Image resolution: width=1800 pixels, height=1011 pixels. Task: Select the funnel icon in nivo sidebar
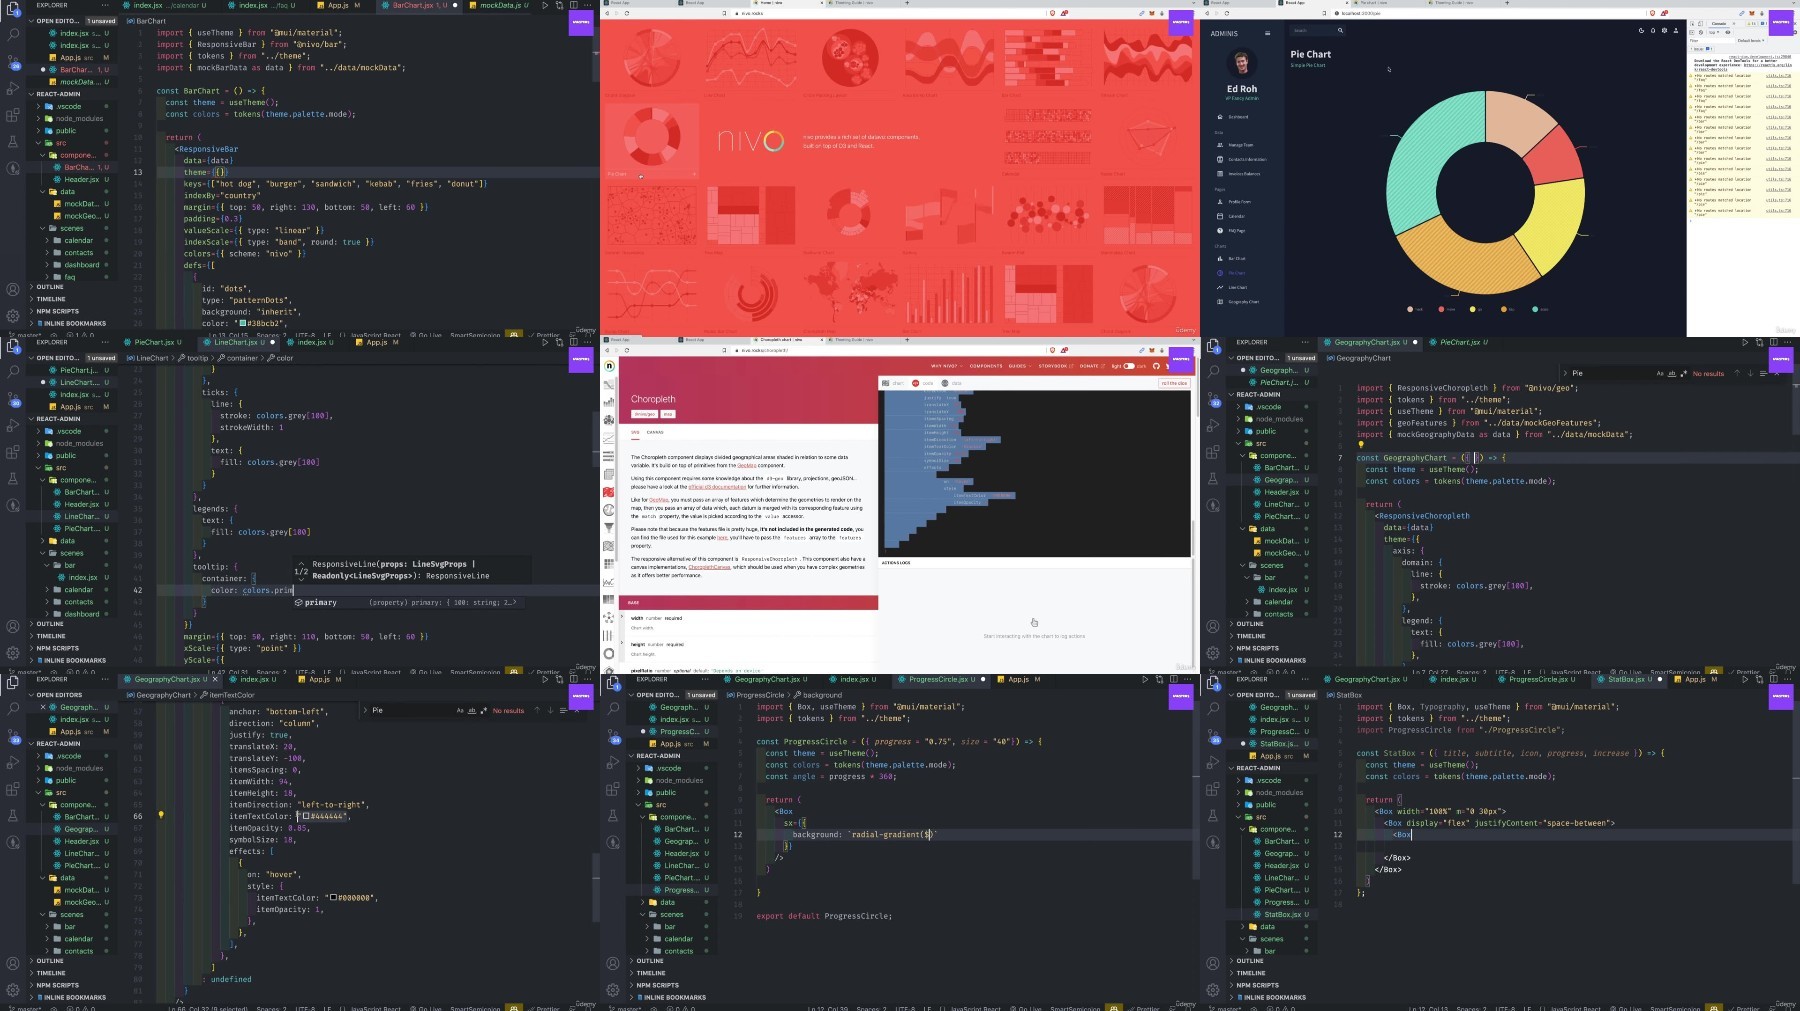point(609,528)
